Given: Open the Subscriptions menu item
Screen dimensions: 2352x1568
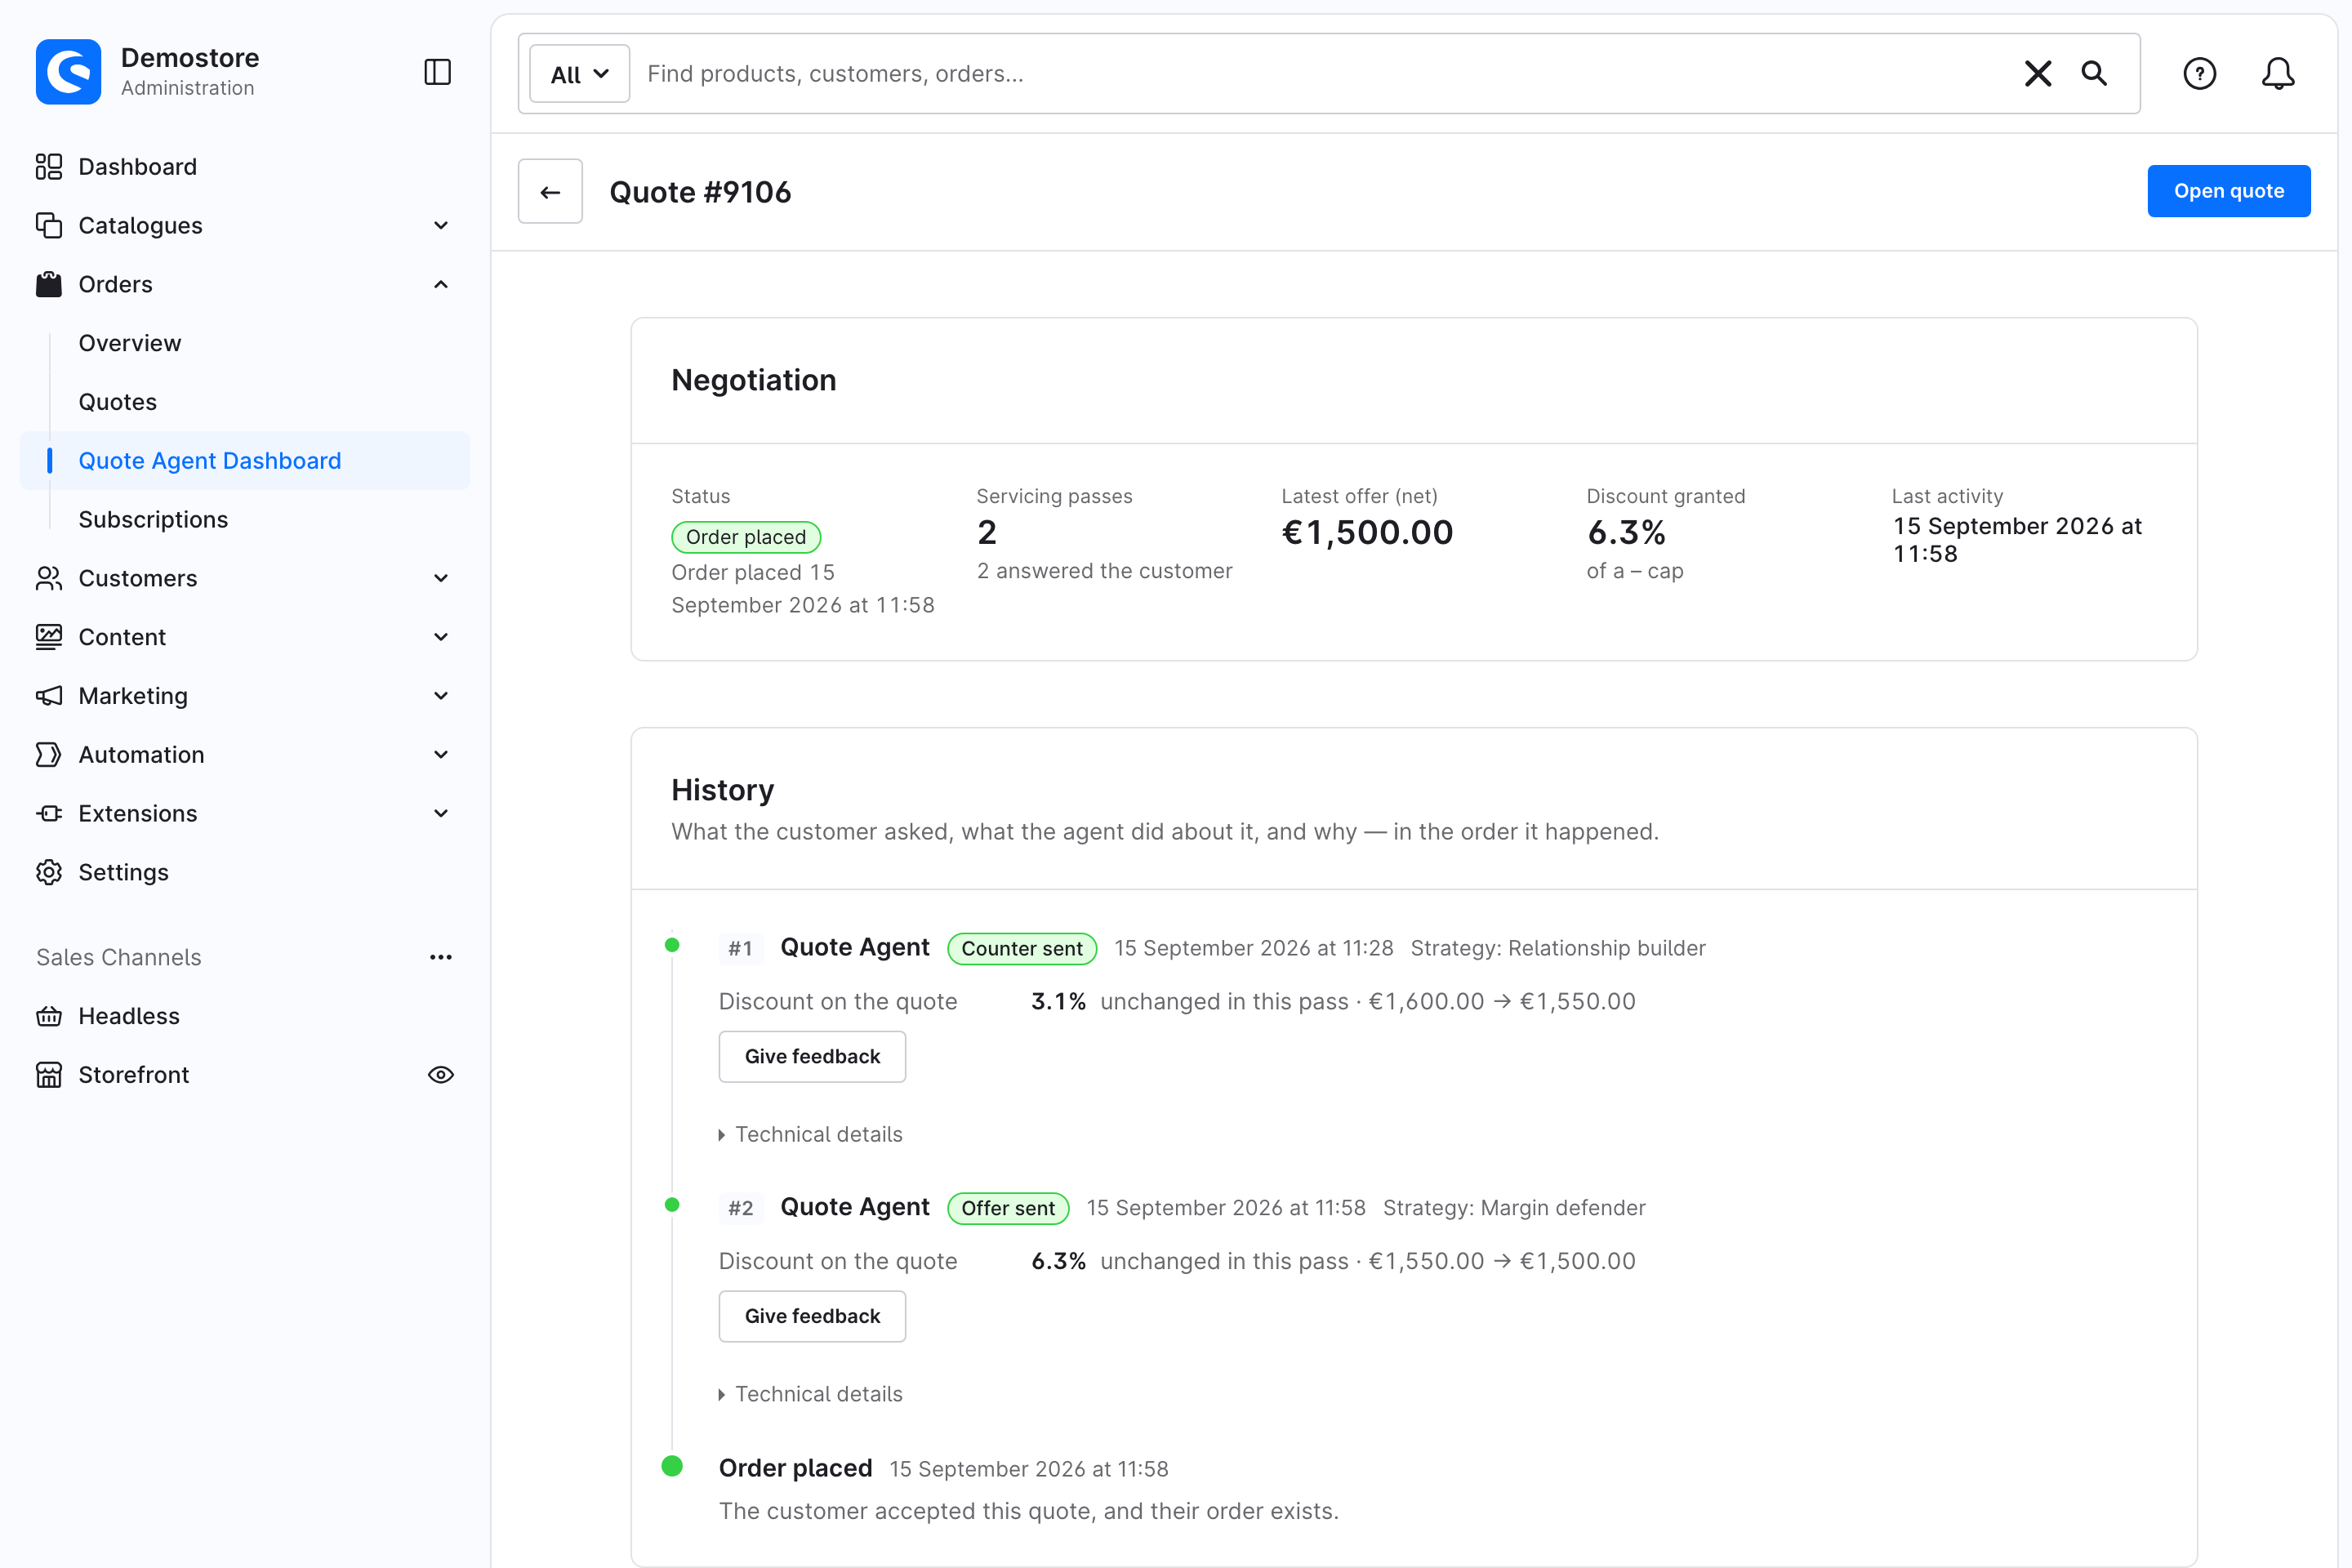Looking at the screenshot, I should tap(153, 520).
